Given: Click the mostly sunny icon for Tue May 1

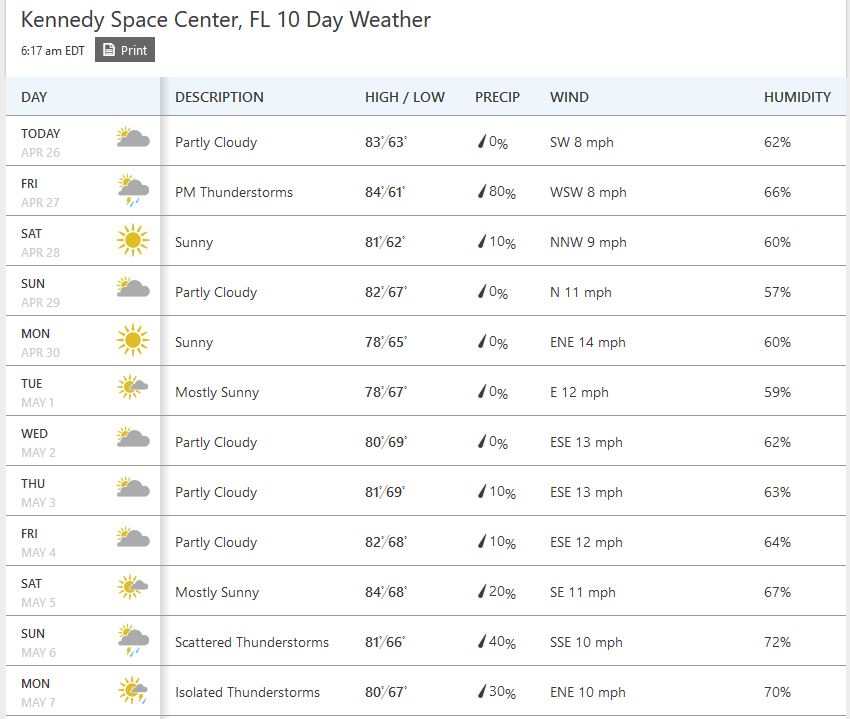Looking at the screenshot, I should click(133, 387).
